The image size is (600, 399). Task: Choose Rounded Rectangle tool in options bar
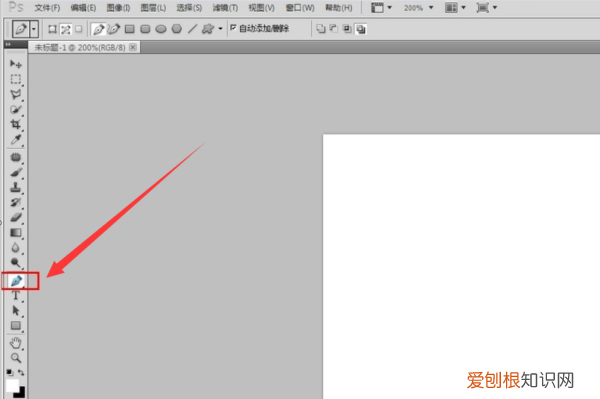(x=145, y=29)
